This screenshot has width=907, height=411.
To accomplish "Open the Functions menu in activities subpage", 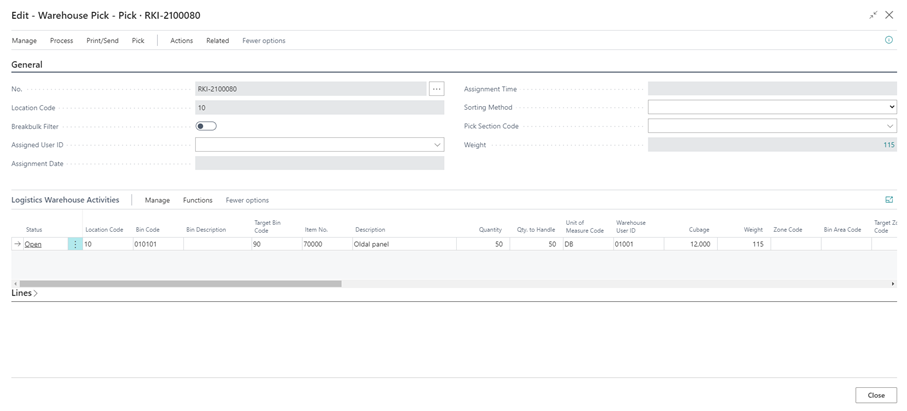I will pyautogui.click(x=197, y=200).
